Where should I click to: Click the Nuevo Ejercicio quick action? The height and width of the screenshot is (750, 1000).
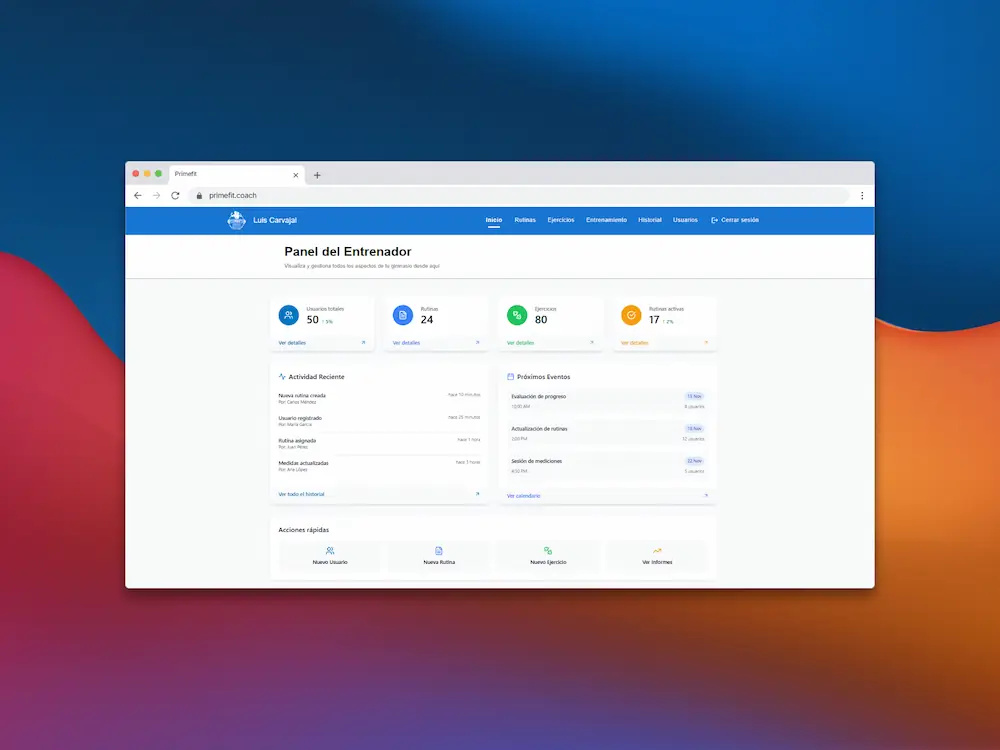tap(548, 555)
